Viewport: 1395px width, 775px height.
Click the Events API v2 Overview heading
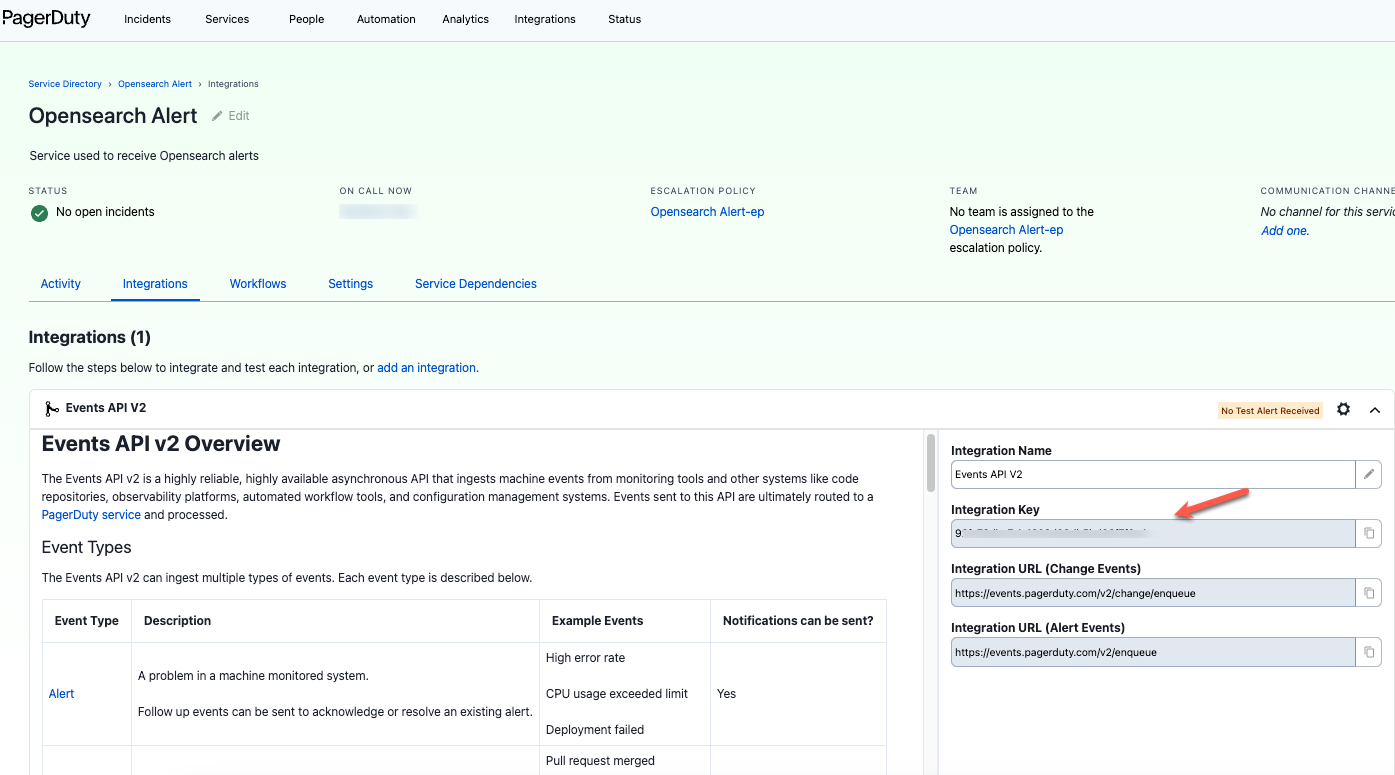coord(161,444)
